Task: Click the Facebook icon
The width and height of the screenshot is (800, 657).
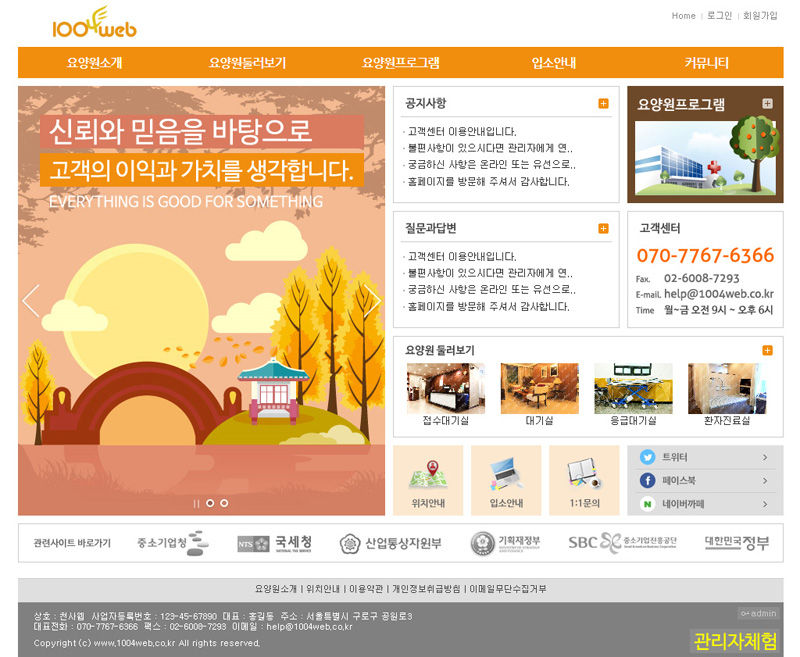Action: (647, 481)
